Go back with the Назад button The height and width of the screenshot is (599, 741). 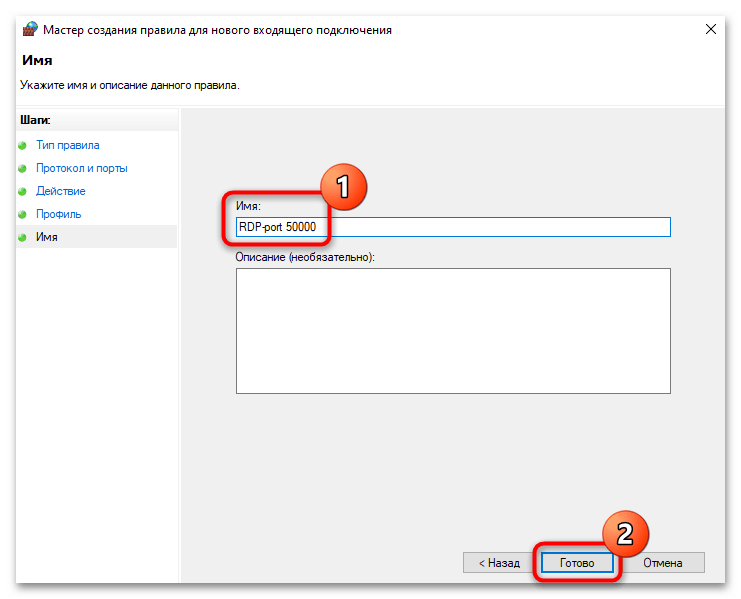point(499,563)
